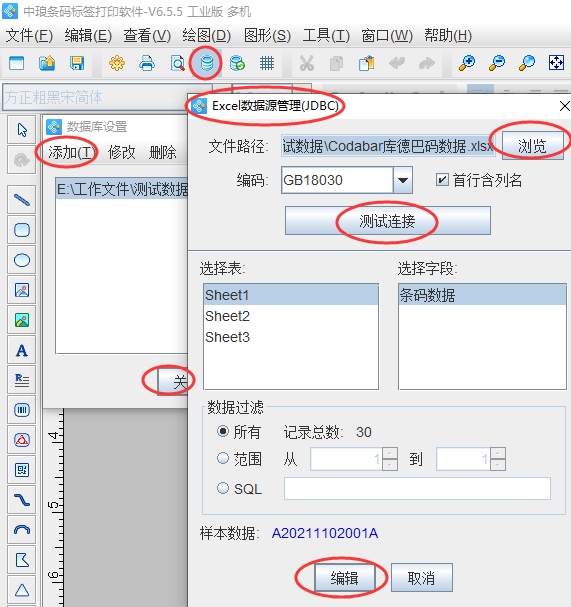Select Sheet2 in the table list
Image resolution: width=571 pixels, height=607 pixels.
(x=291, y=316)
